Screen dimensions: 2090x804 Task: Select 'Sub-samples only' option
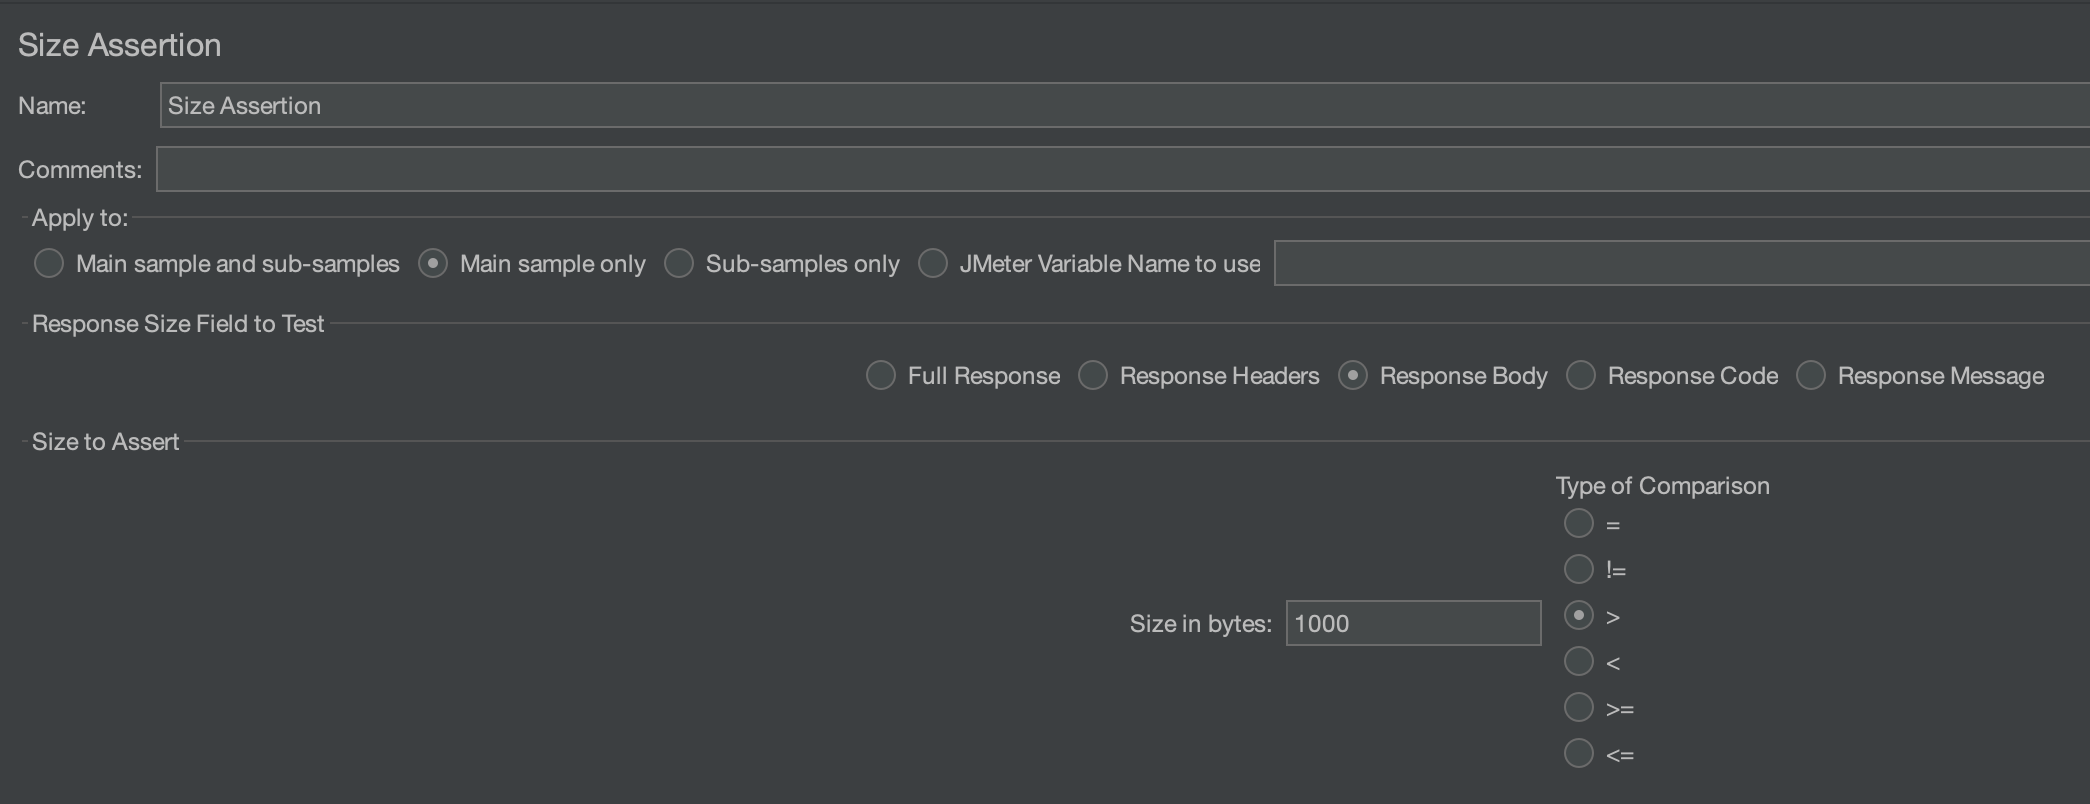[x=679, y=264]
